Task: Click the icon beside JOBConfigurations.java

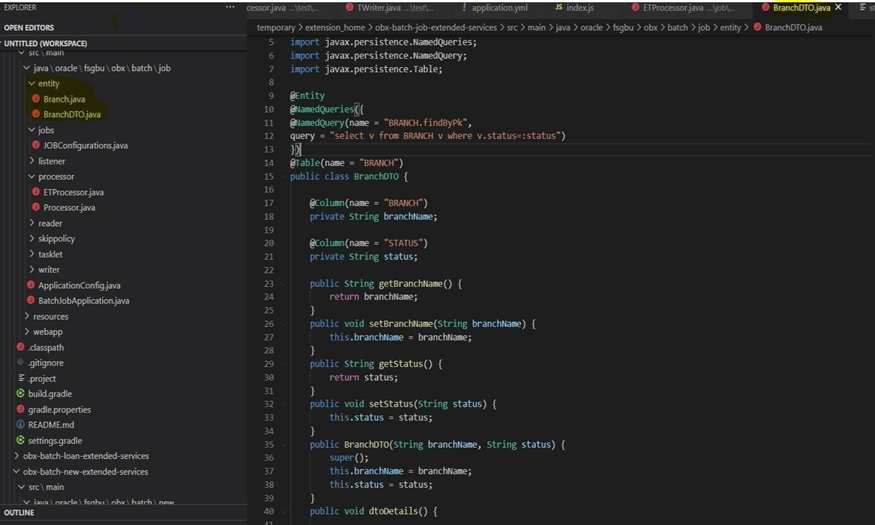Action: click(x=36, y=145)
